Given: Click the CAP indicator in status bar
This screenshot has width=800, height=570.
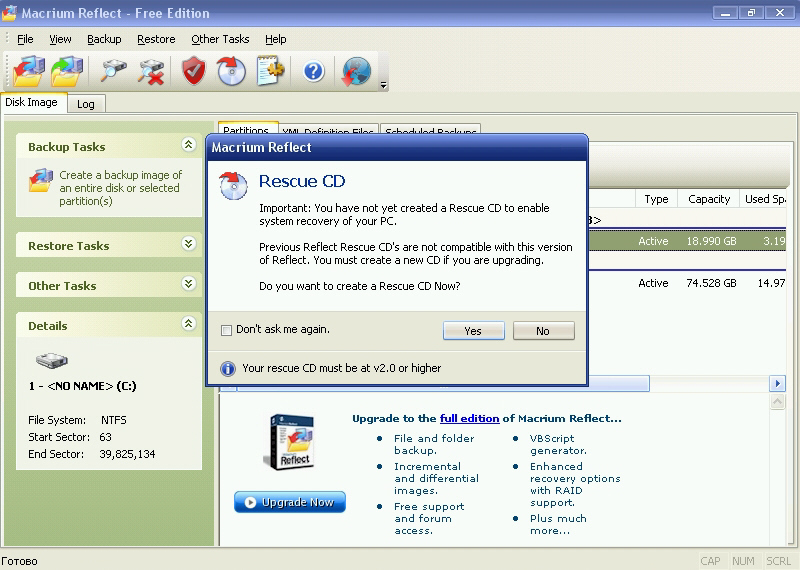Looking at the screenshot, I should 710,561.
